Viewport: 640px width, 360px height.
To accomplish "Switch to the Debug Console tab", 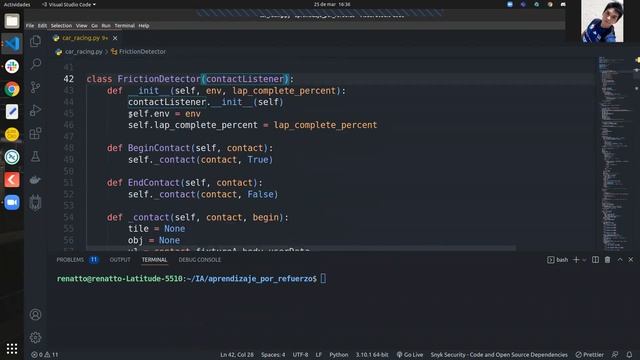I will tap(200, 260).
